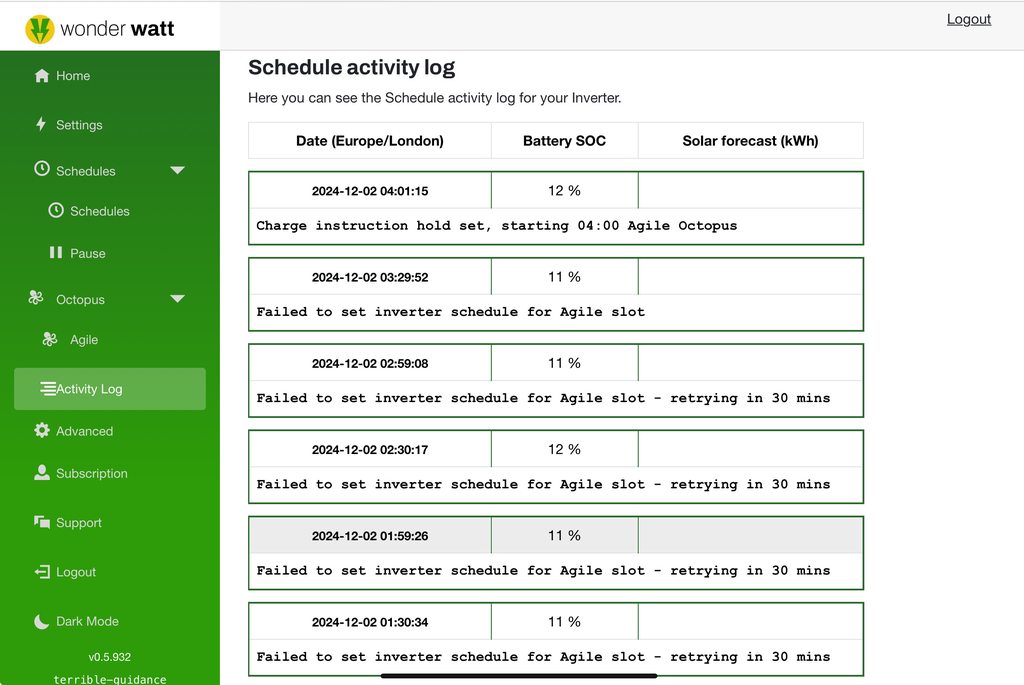Open the Activity Log menu item
The height and width of the screenshot is (685, 1024).
(x=89, y=389)
